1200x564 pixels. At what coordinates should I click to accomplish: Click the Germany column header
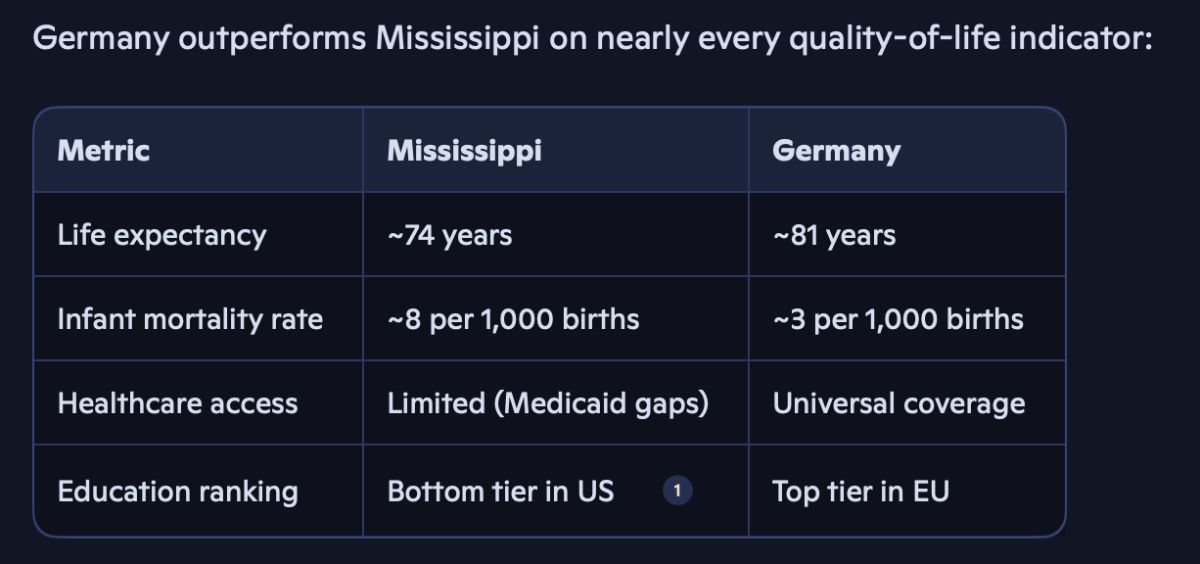tap(836, 151)
